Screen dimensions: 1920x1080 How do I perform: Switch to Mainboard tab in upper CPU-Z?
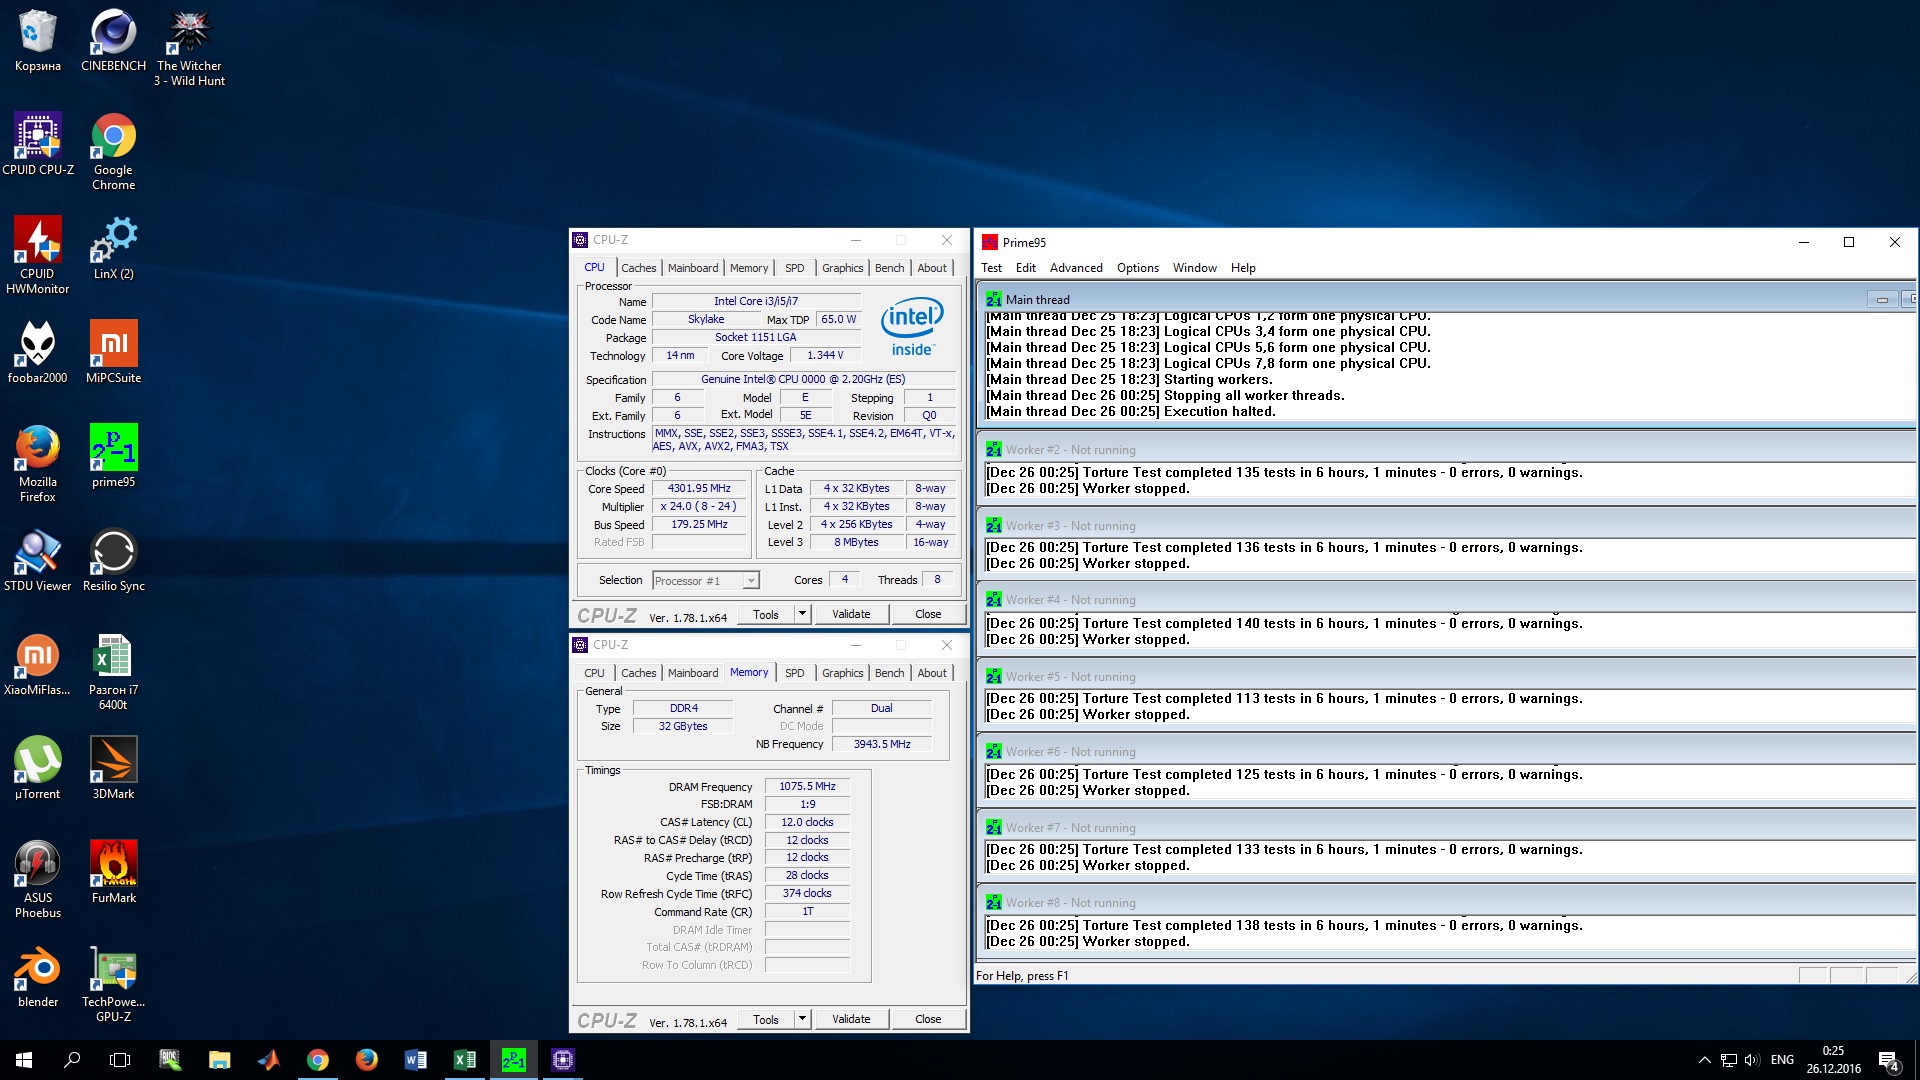[693, 268]
